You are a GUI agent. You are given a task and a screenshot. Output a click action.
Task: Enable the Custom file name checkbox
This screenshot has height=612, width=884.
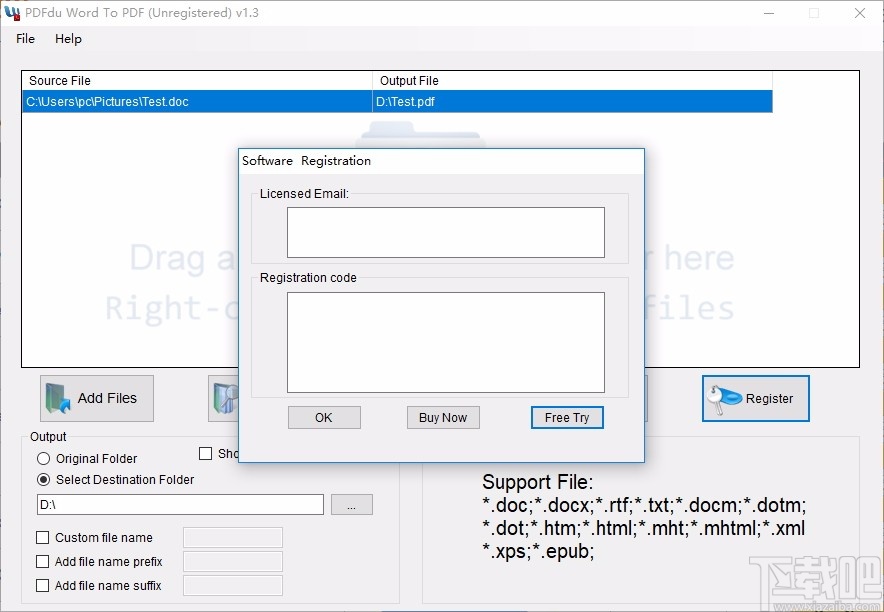(x=42, y=537)
